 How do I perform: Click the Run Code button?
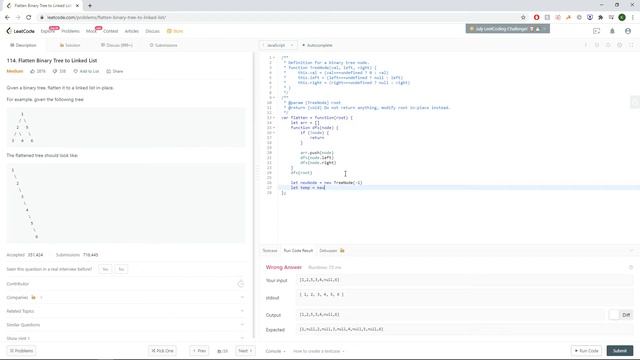tap(586, 351)
